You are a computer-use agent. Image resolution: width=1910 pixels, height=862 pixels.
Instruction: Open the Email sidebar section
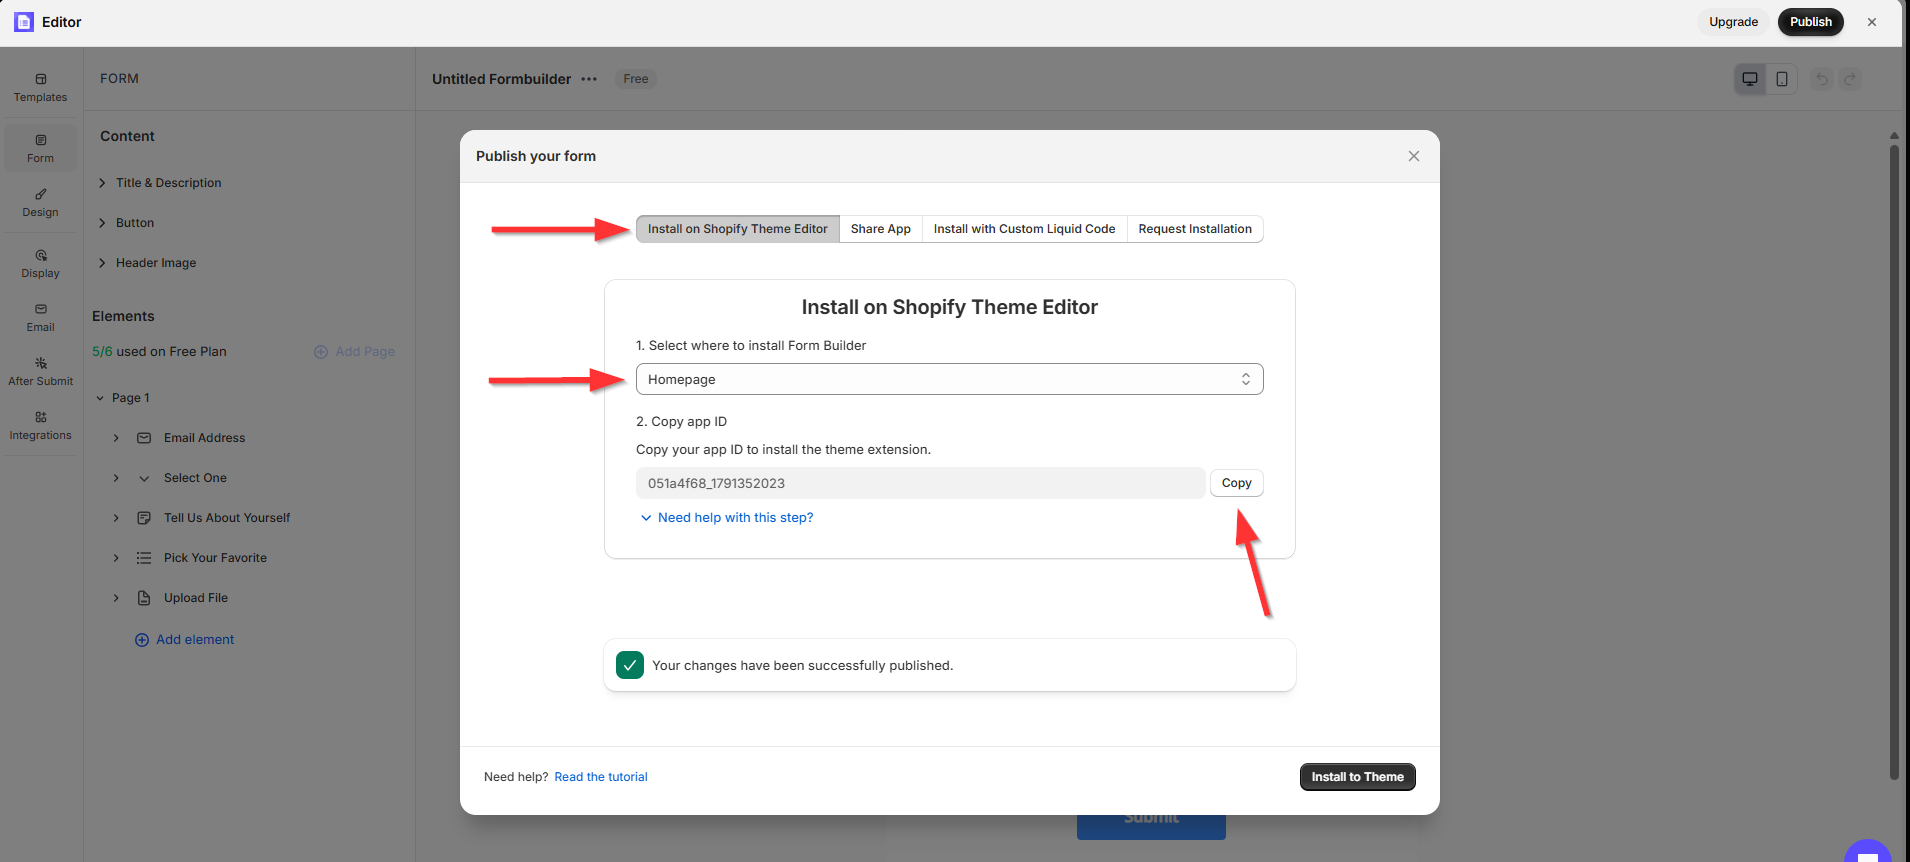click(x=41, y=318)
